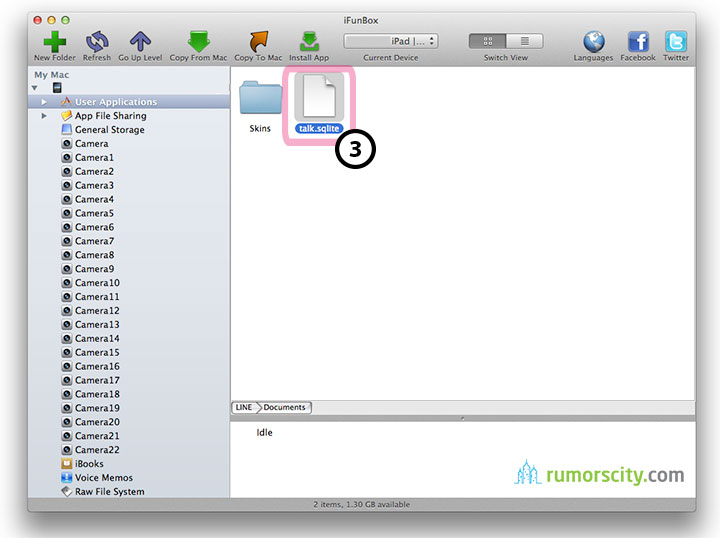This screenshot has height=538, width=720.
Task: Open the Current Device iPad dropdown
Action: pyautogui.click(x=391, y=41)
